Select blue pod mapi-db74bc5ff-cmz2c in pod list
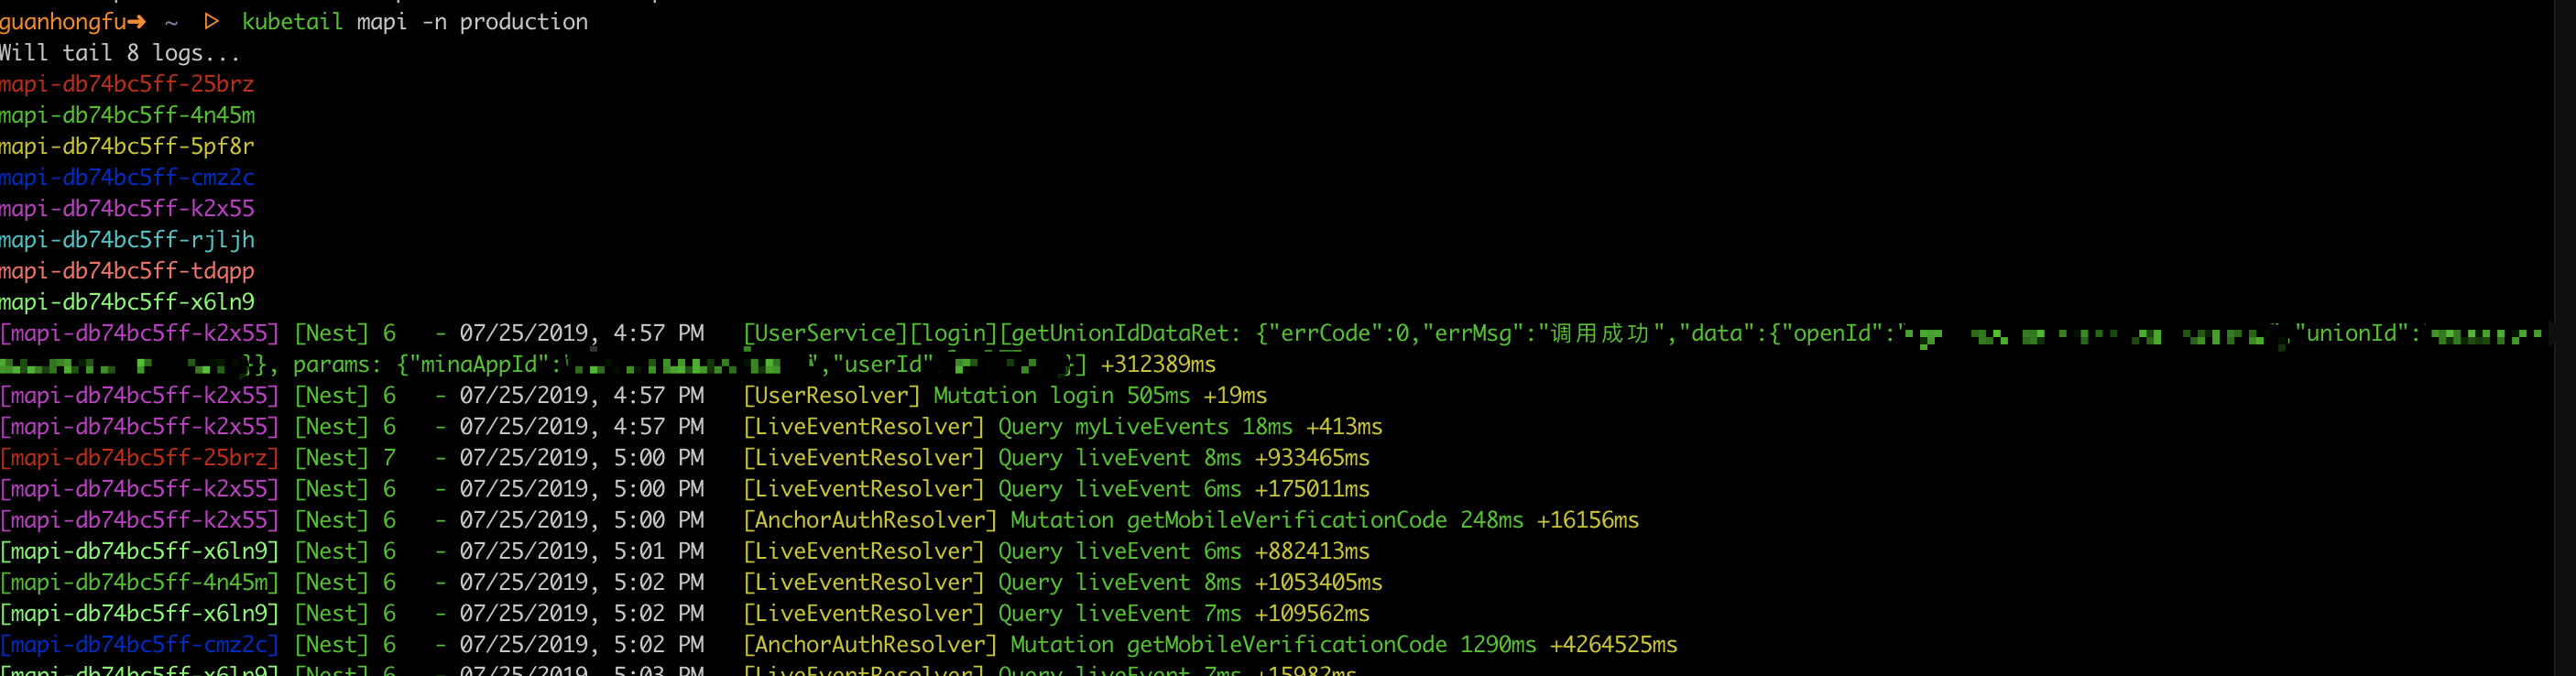2576x676 pixels. (x=127, y=177)
